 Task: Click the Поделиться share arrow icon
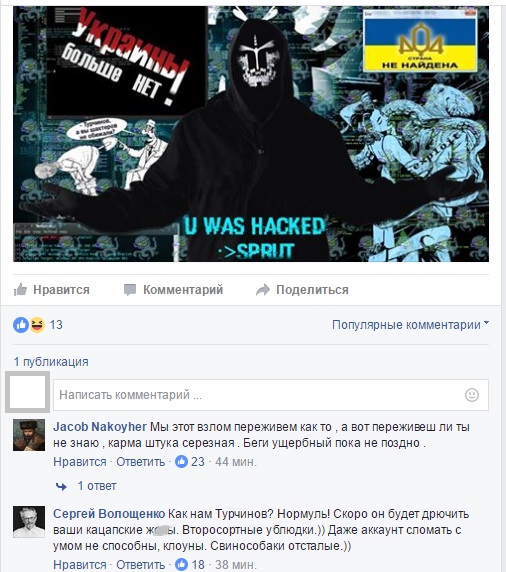click(263, 290)
